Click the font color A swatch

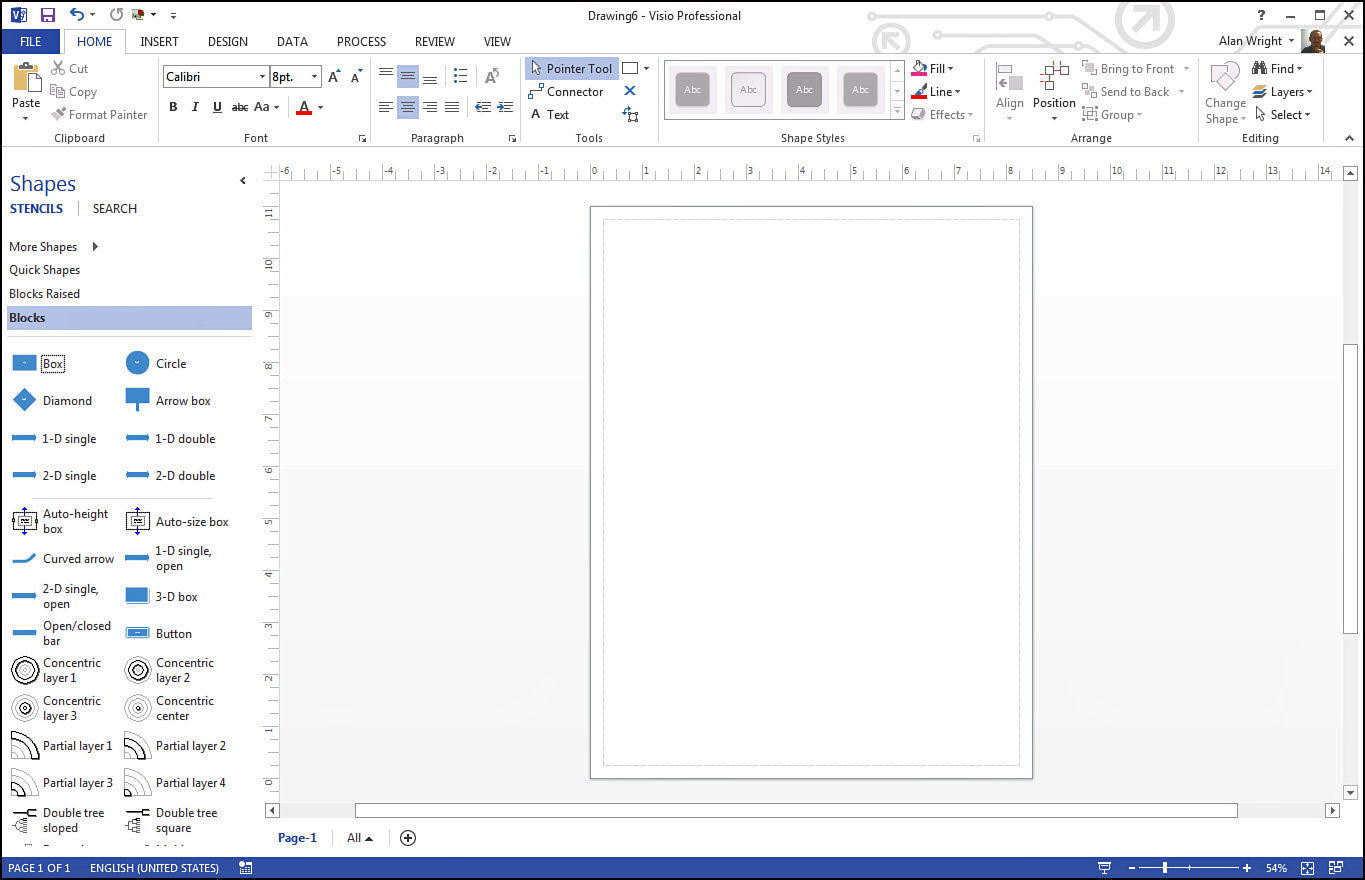(x=304, y=107)
